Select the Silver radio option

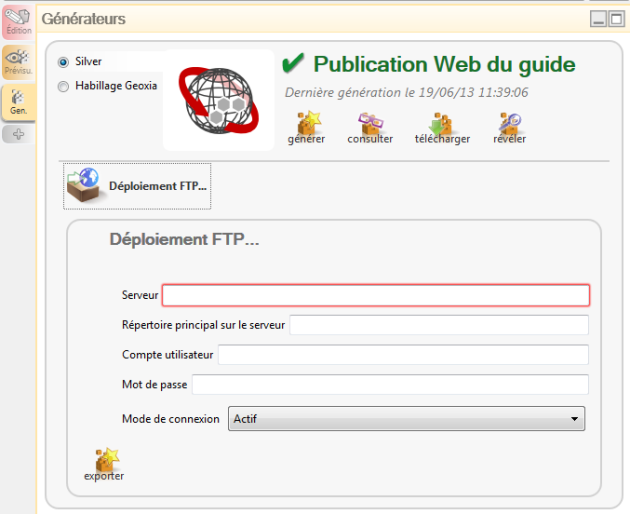pos(63,62)
